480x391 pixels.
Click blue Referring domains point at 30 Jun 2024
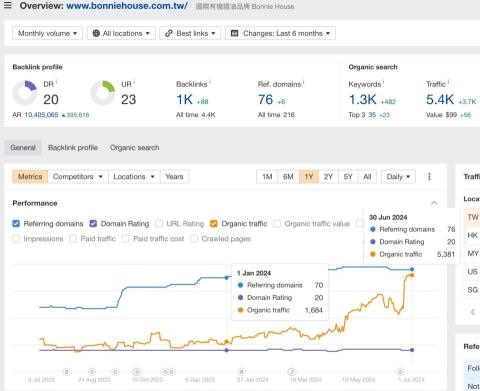pos(412,269)
